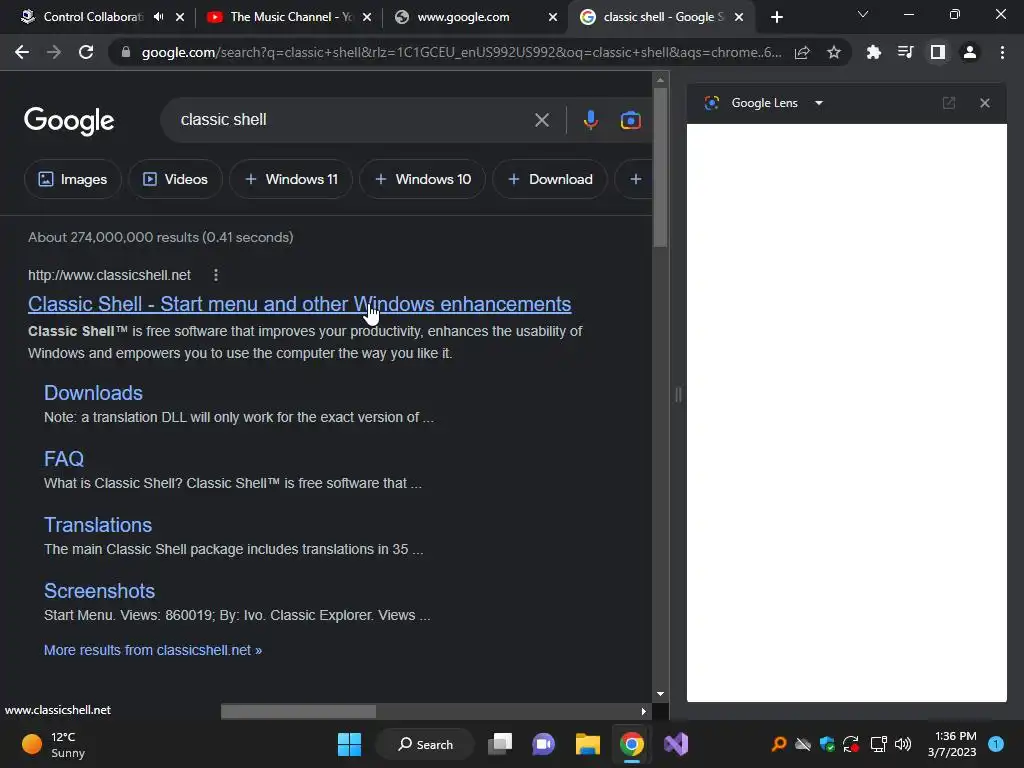Click the Google logo
The height and width of the screenshot is (768, 1024).
point(69,121)
